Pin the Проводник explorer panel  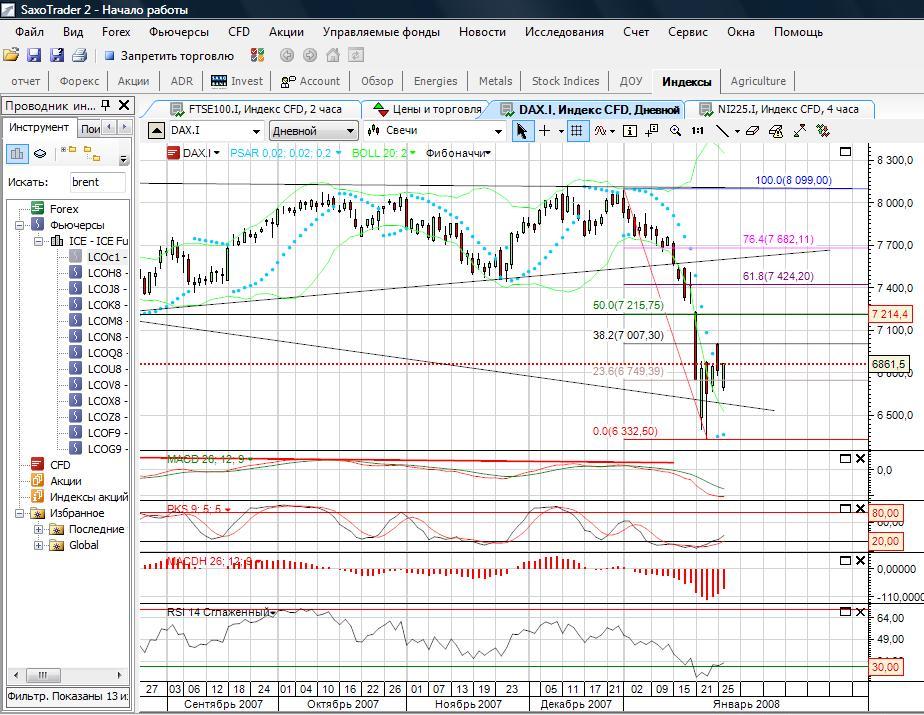click(x=105, y=106)
